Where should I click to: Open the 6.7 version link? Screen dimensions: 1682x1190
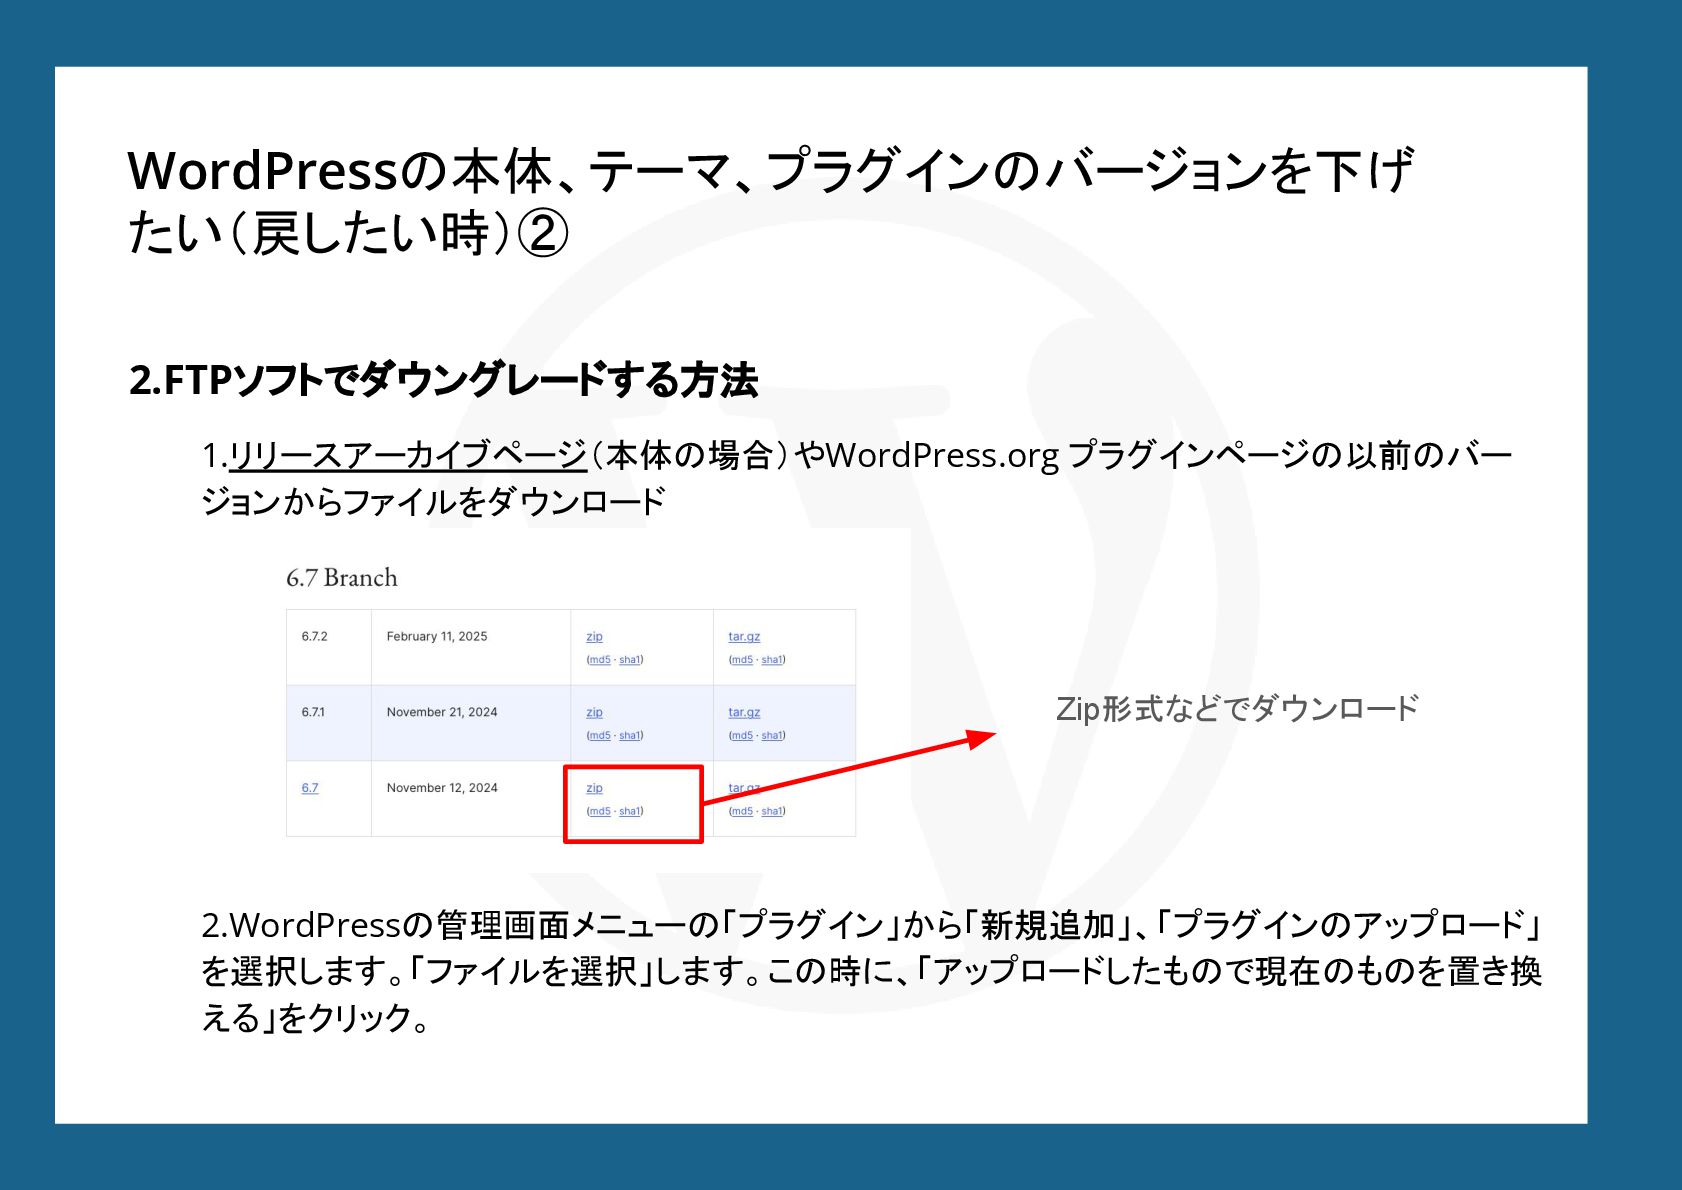[x=310, y=788]
